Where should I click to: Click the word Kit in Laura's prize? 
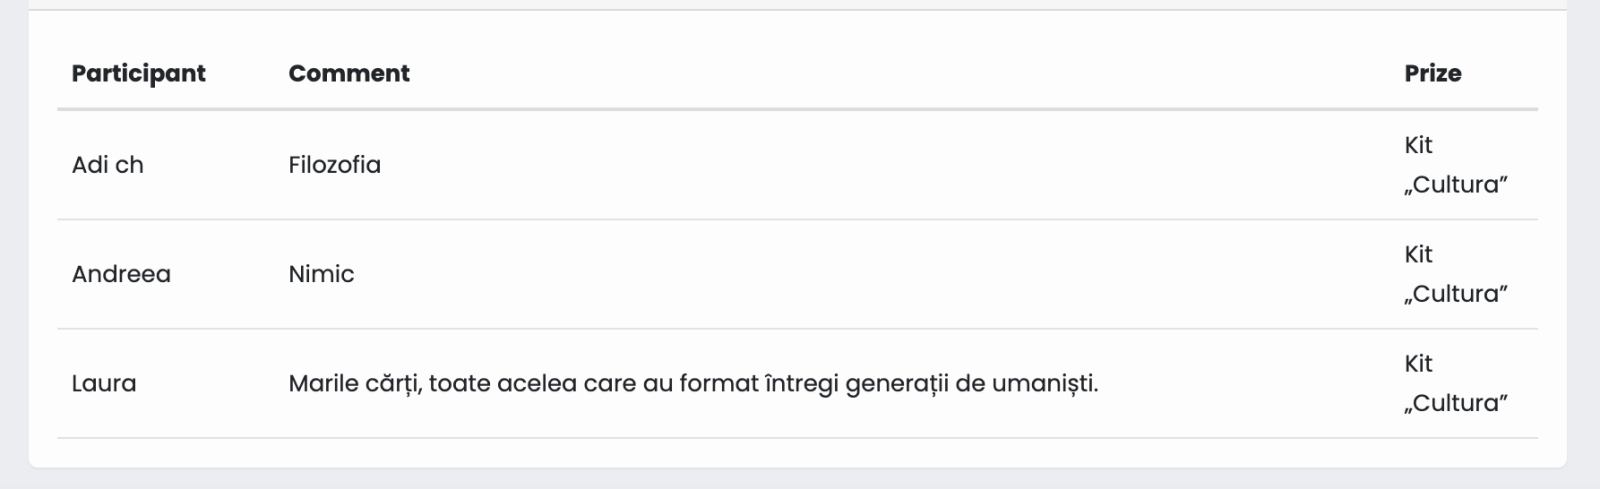[x=1418, y=363]
